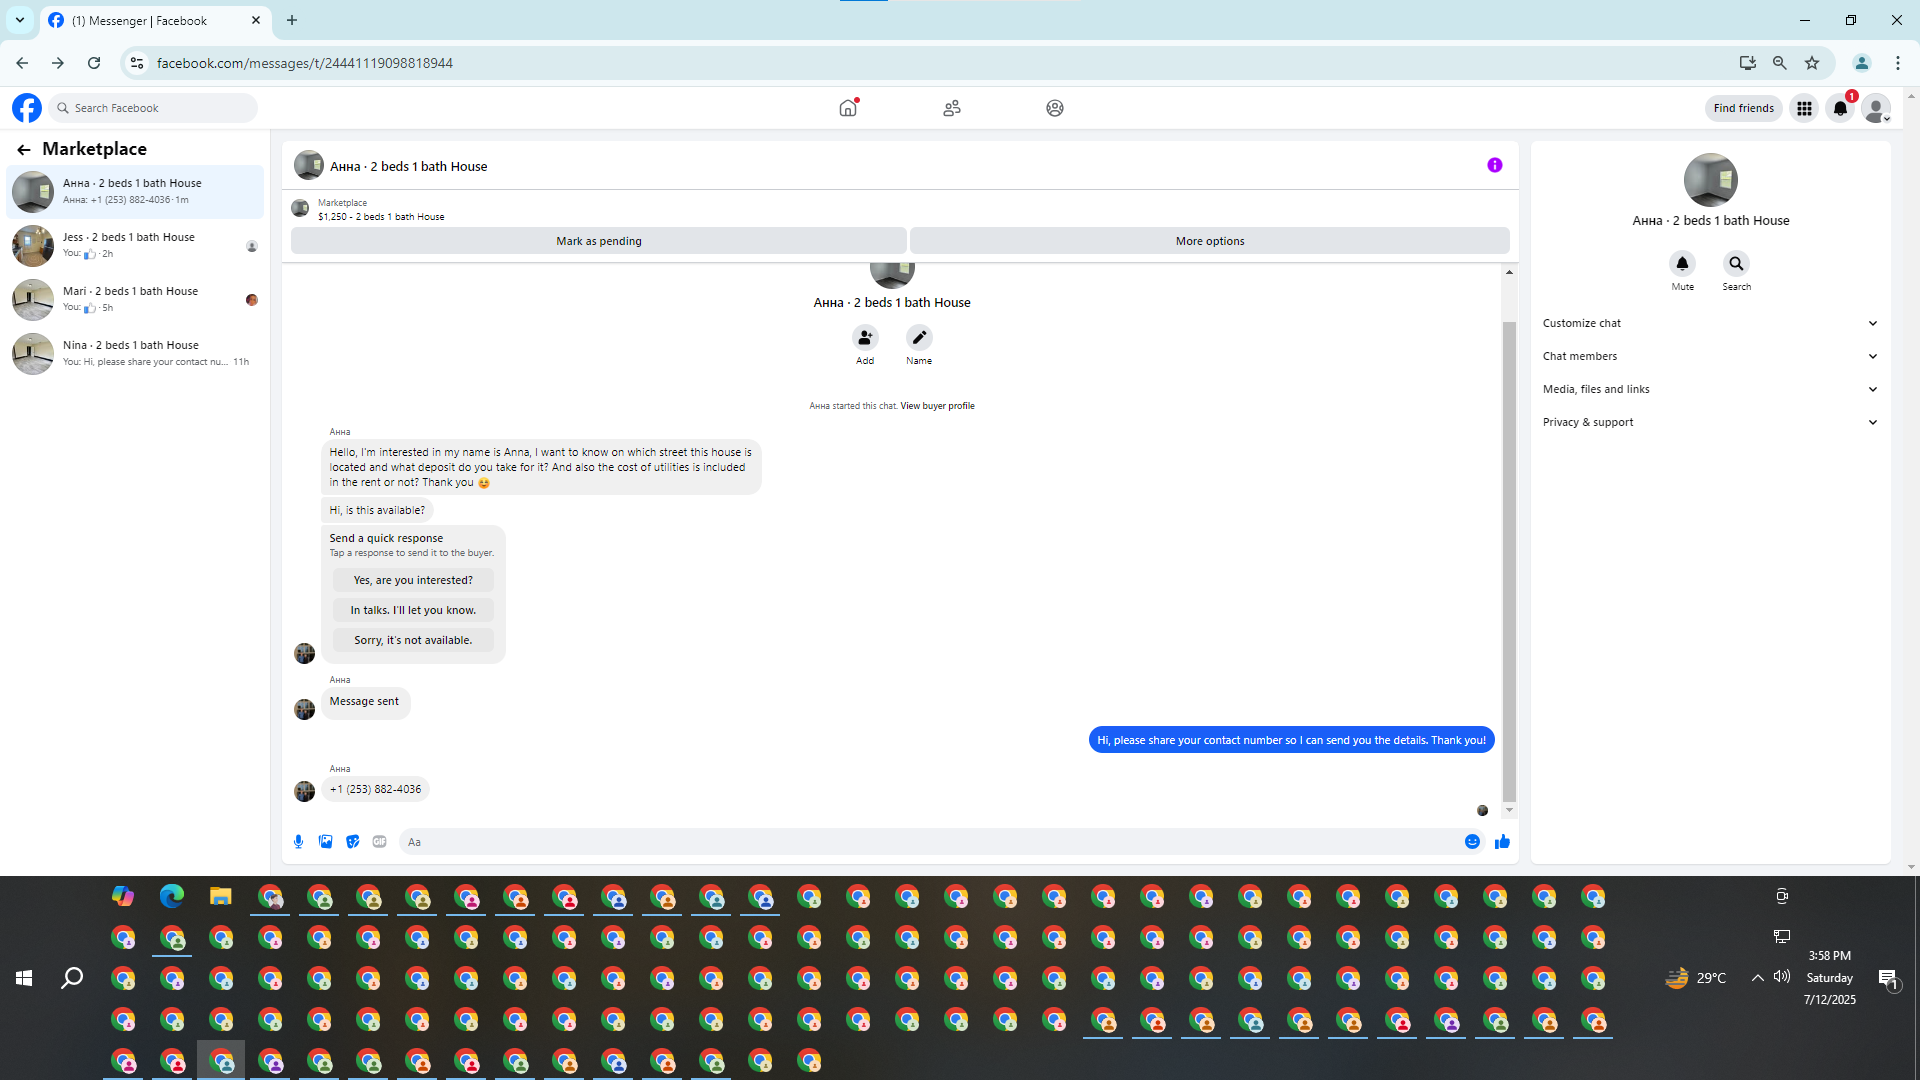
Task: Toggle conversation information panel icon
Action: click(1494, 165)
